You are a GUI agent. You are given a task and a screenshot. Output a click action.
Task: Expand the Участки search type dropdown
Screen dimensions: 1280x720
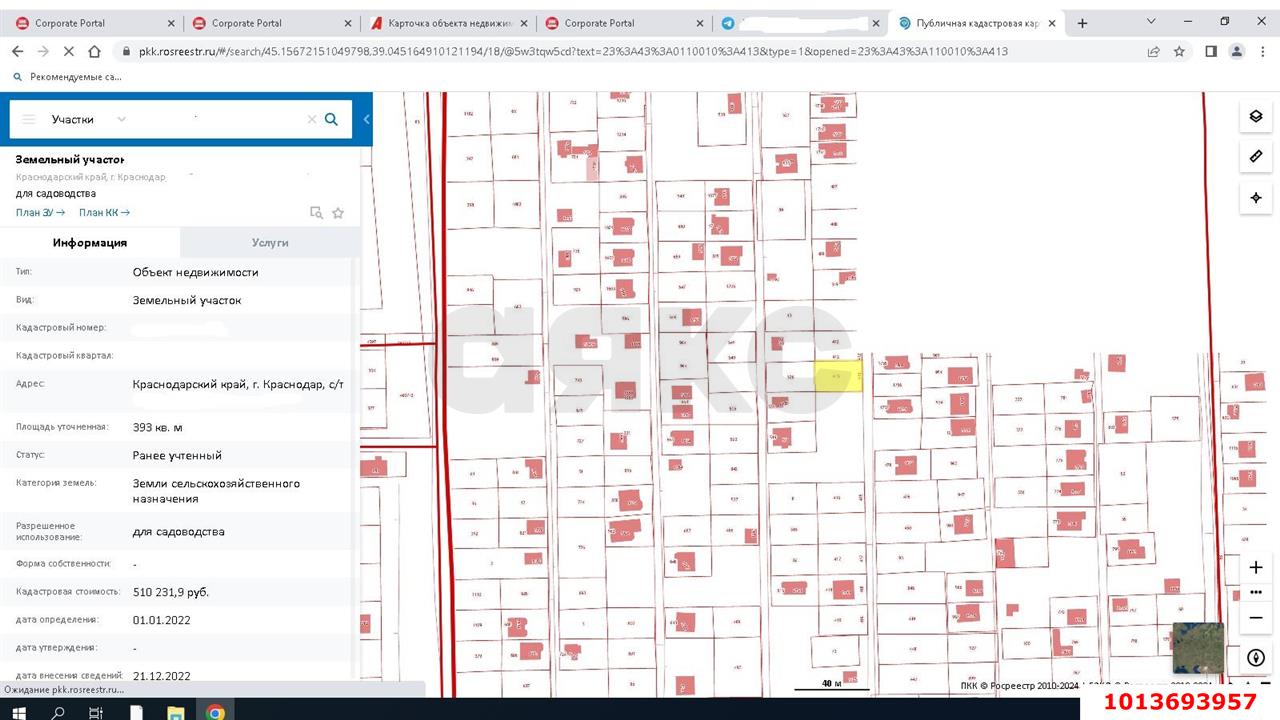tap(121, 119)
